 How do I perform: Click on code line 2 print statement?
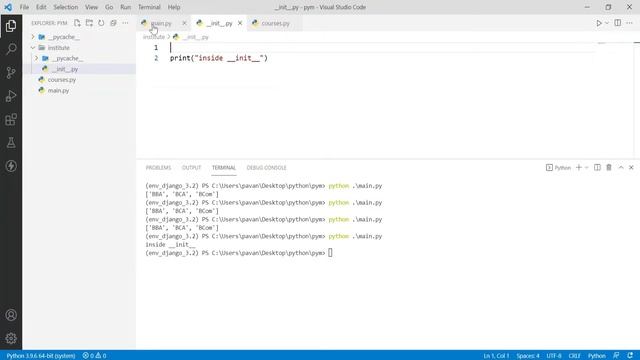click(x=219, y=58)
